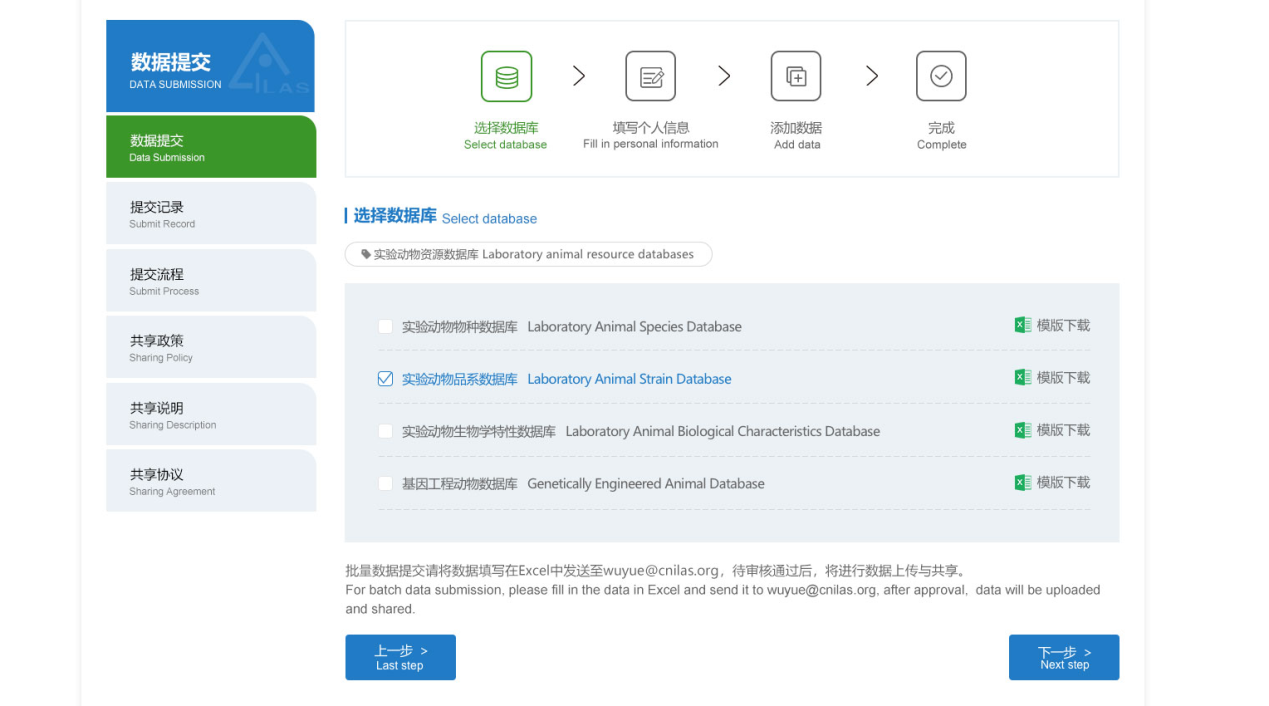Image resolution: width=1269 pixels, height=706 pixels.
Task: Click the Laboratory animal resource databases tag
Action: coord(528,254)
